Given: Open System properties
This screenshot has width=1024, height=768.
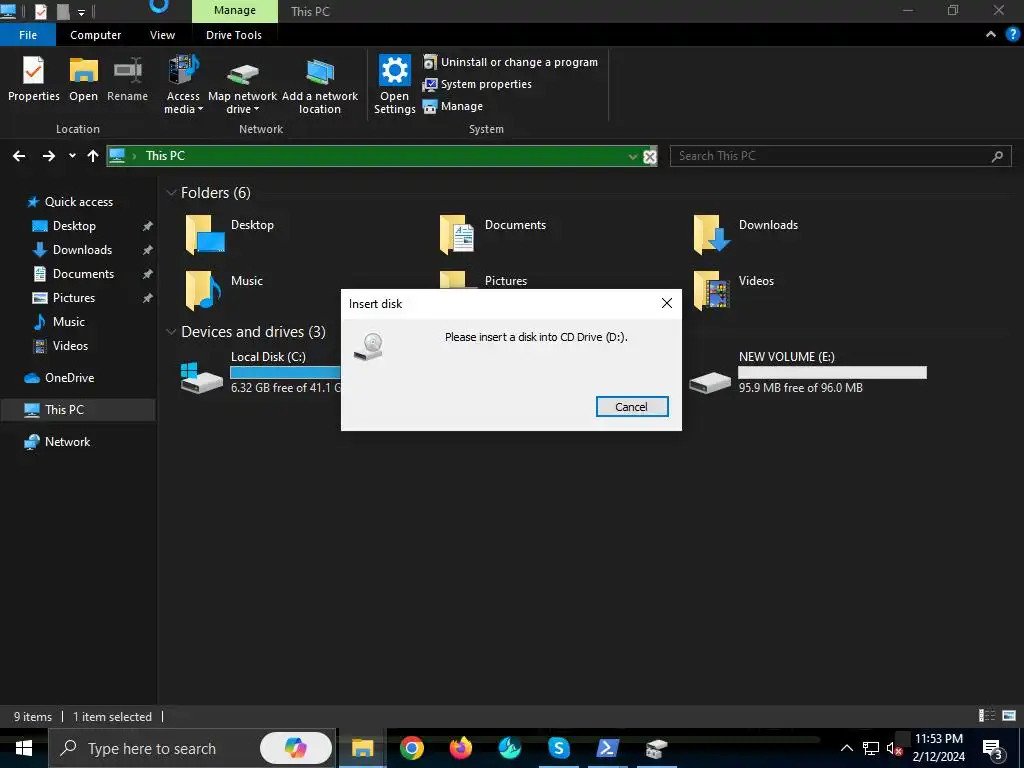Looking at the screenshot, I should (477, 84).
